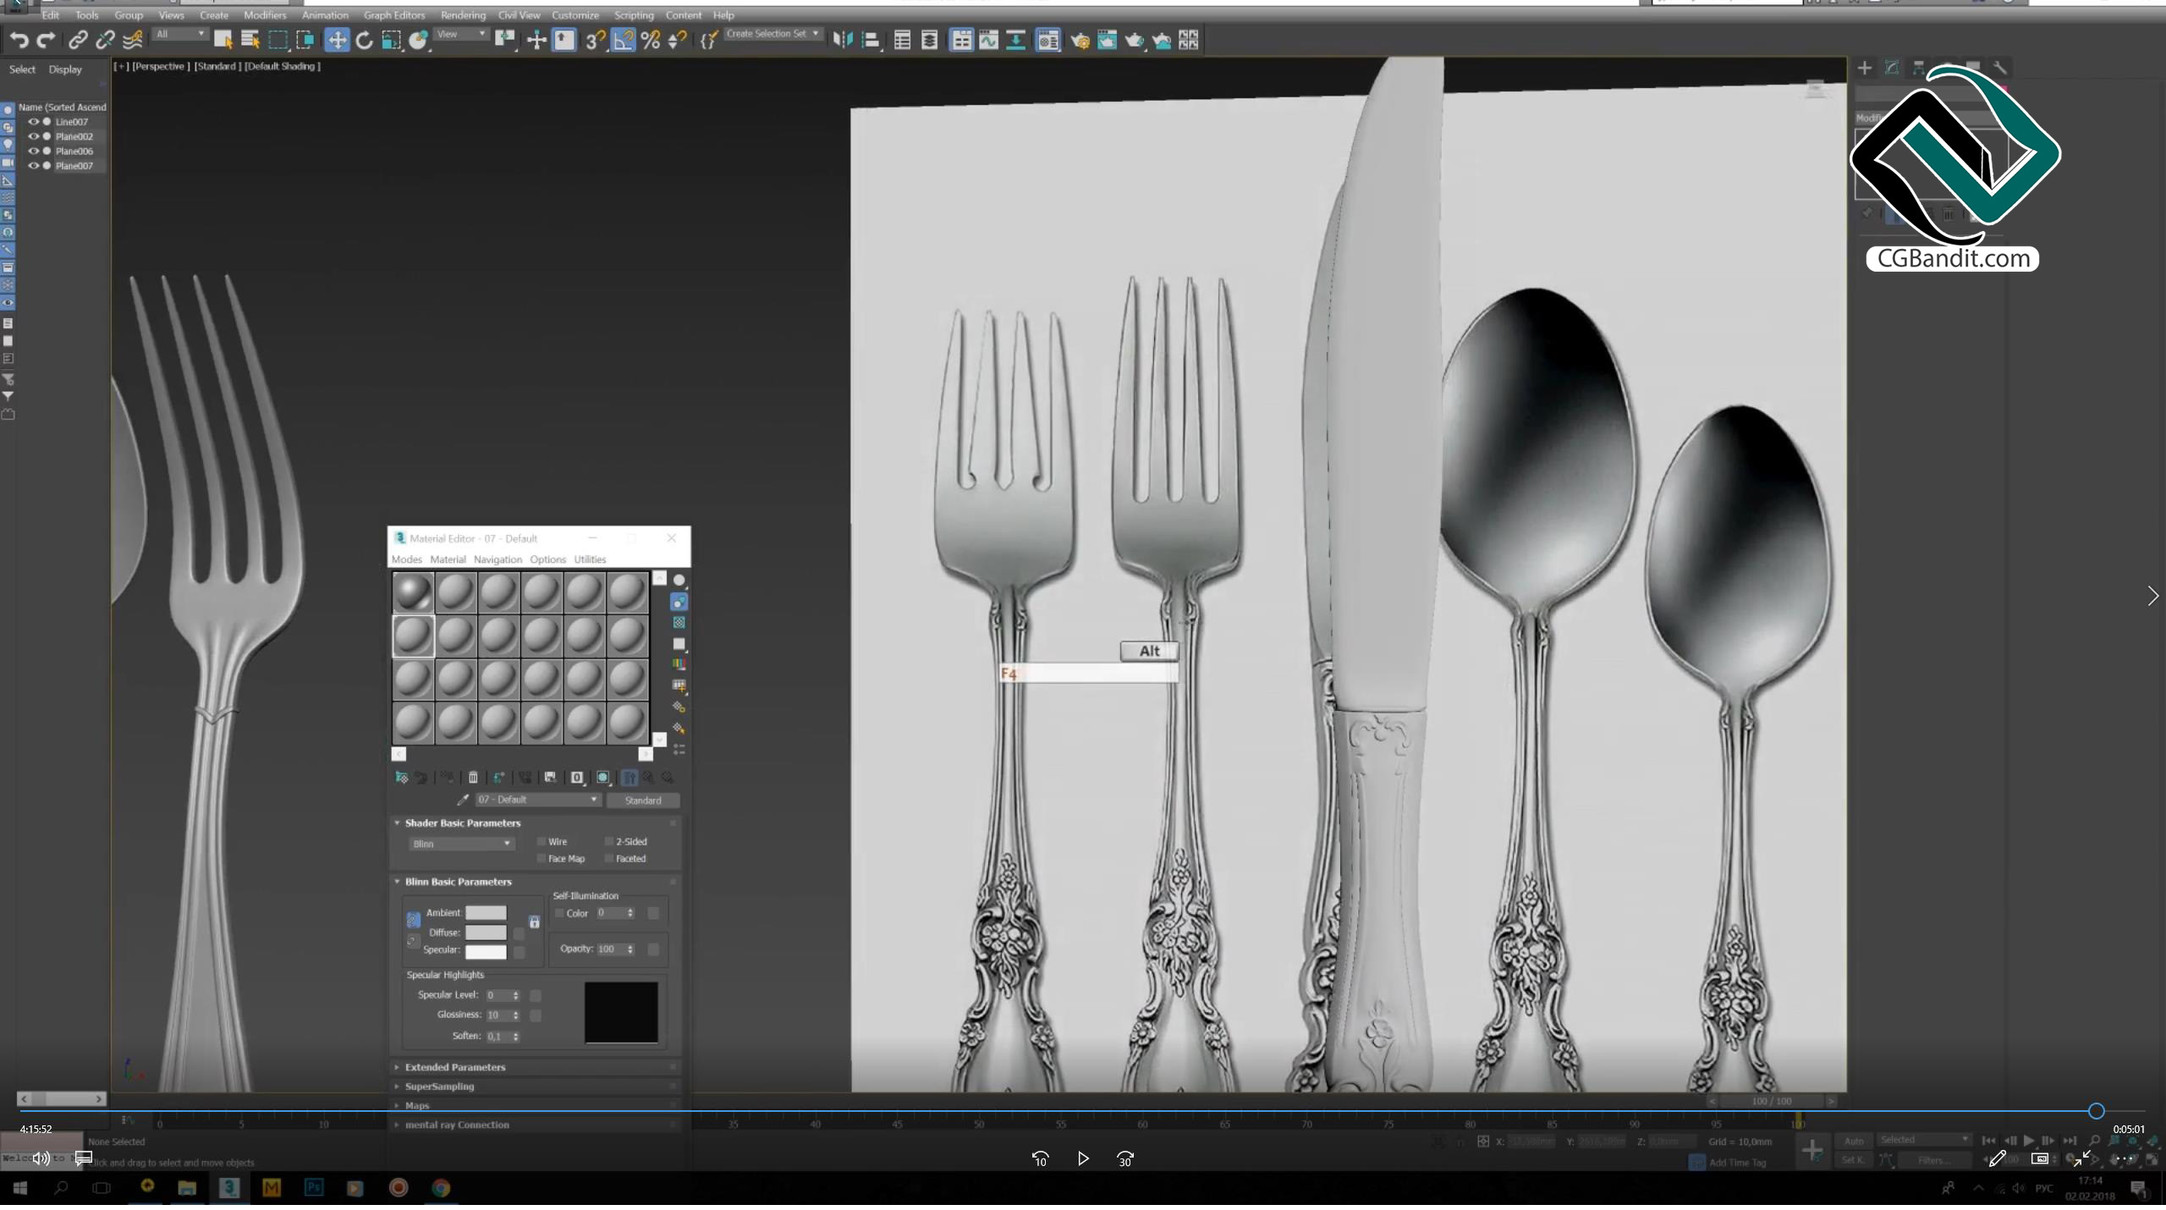The width and height of the screenshot is (2166, 1210).
Task: Open the Modifiers menu
Action: pos(264,15)
